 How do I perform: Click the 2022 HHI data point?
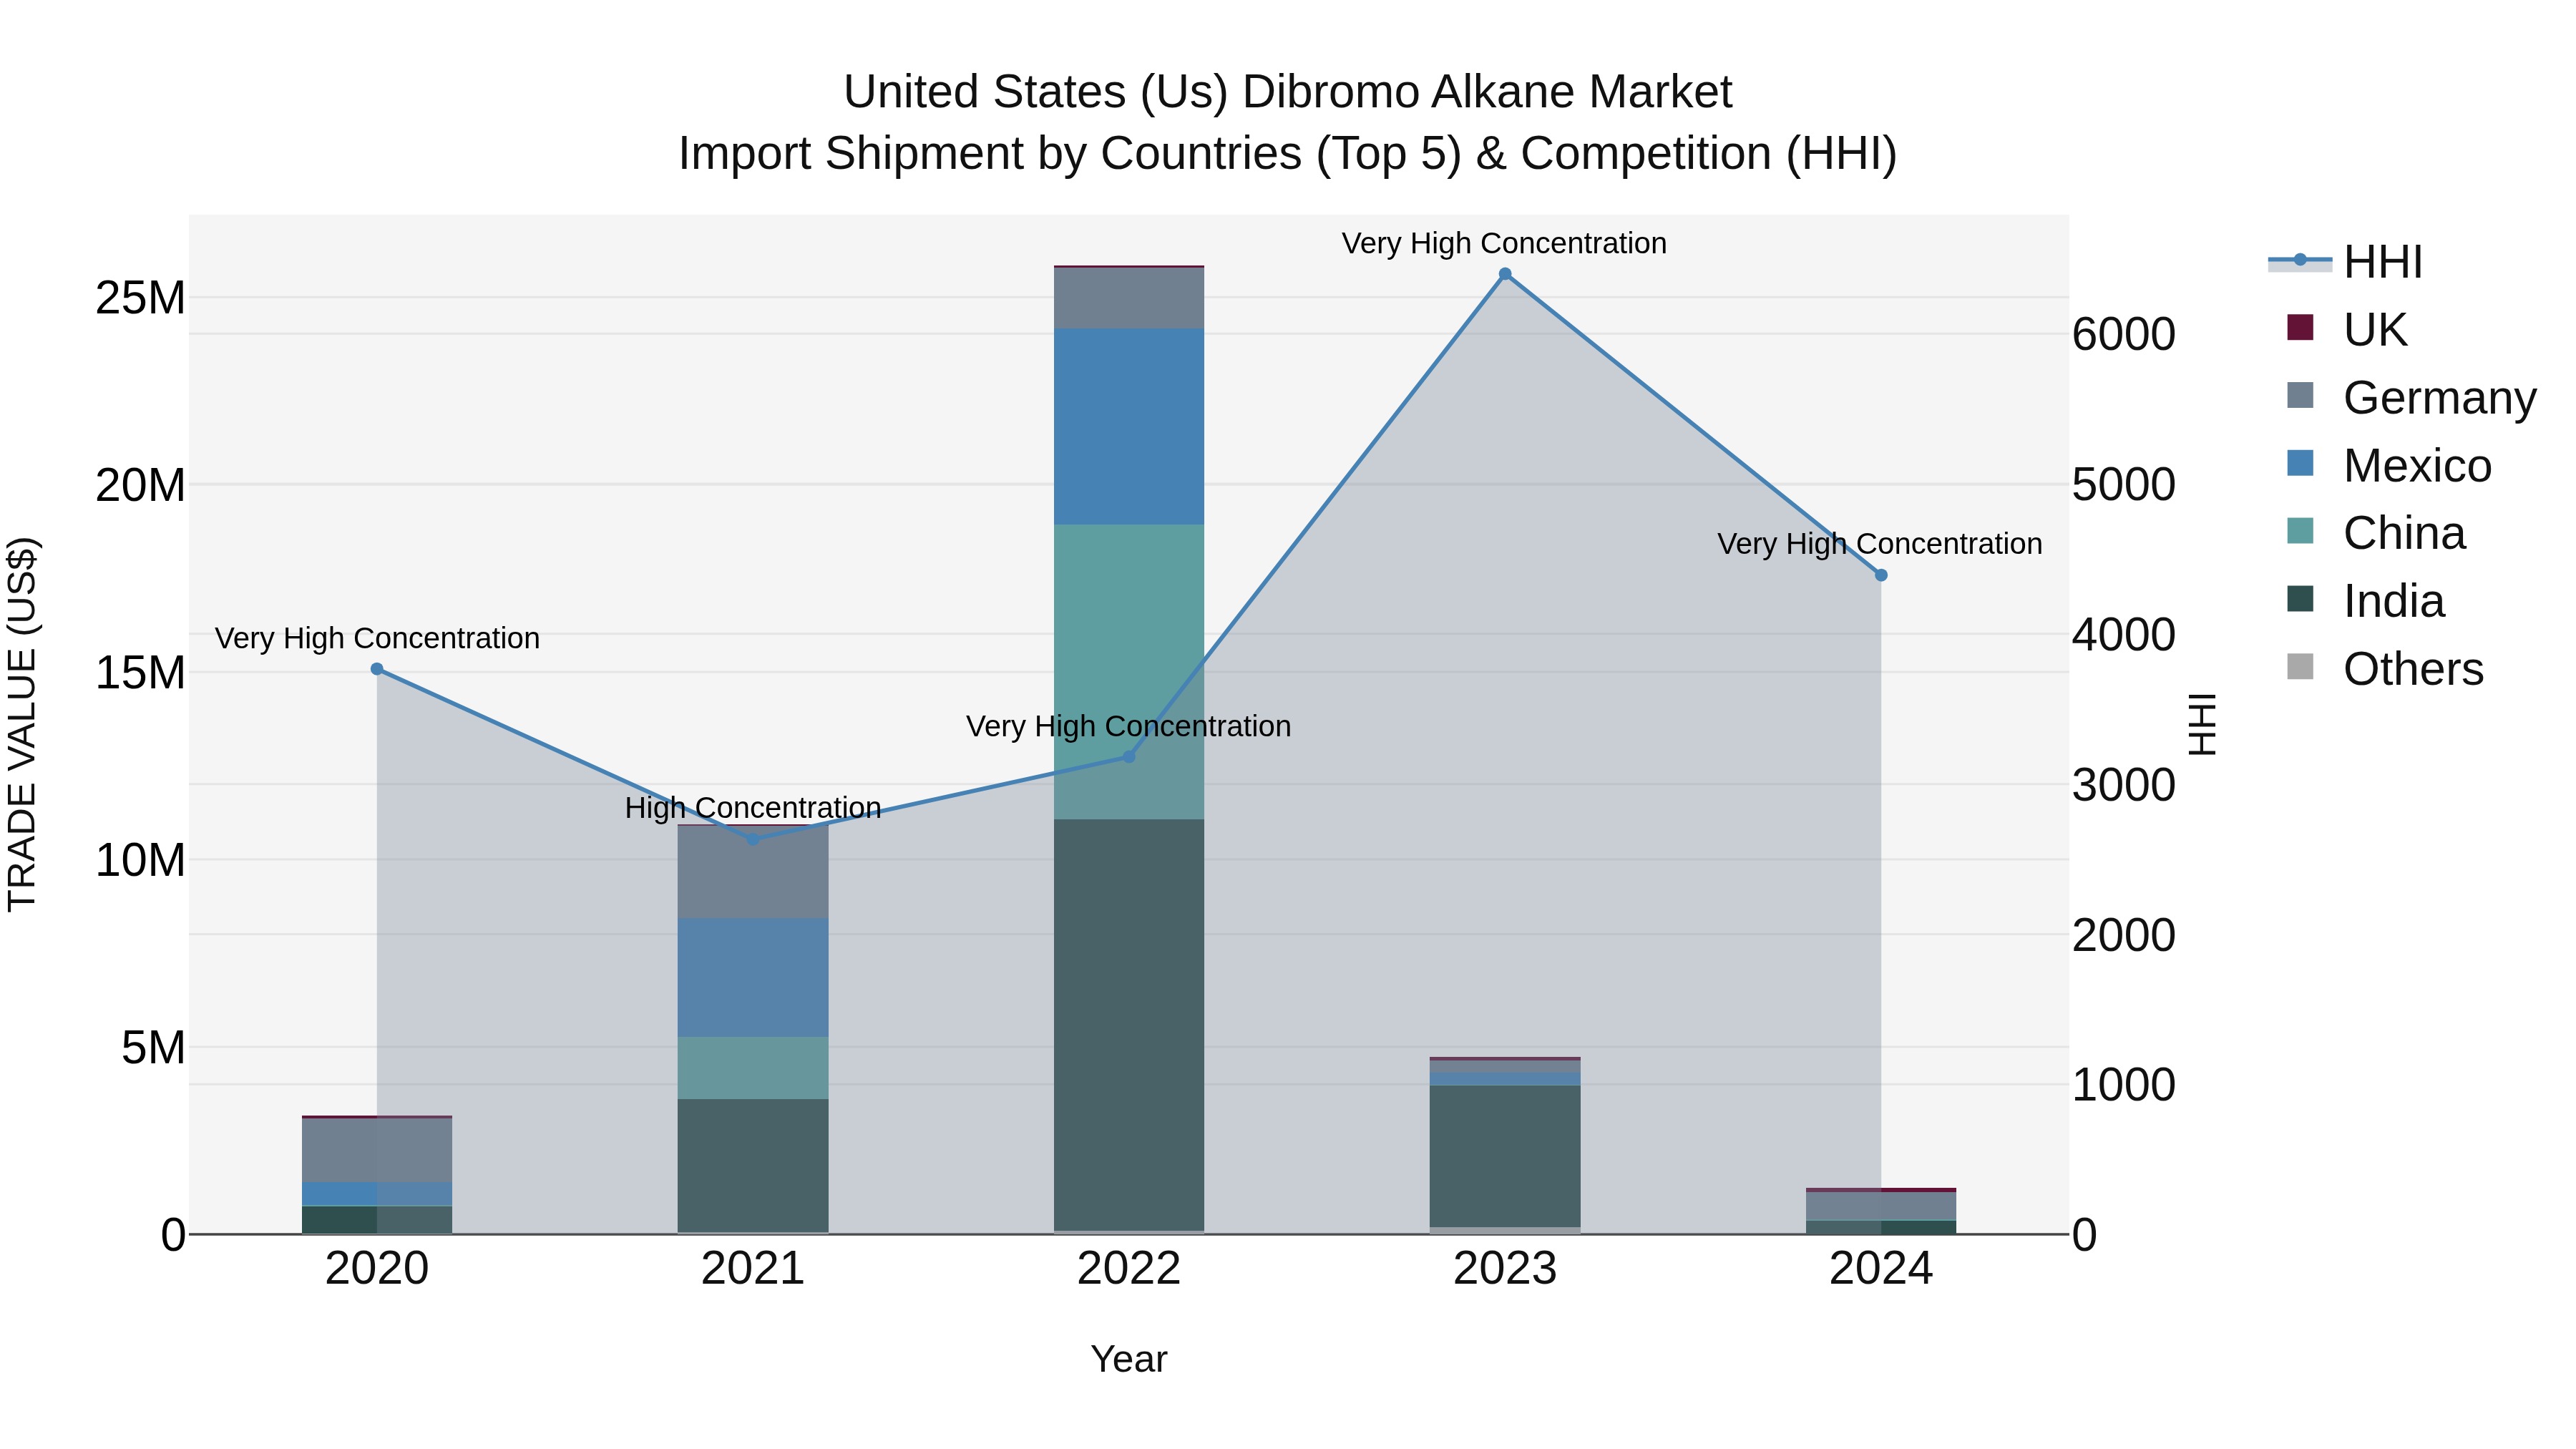click(1129, 757)
